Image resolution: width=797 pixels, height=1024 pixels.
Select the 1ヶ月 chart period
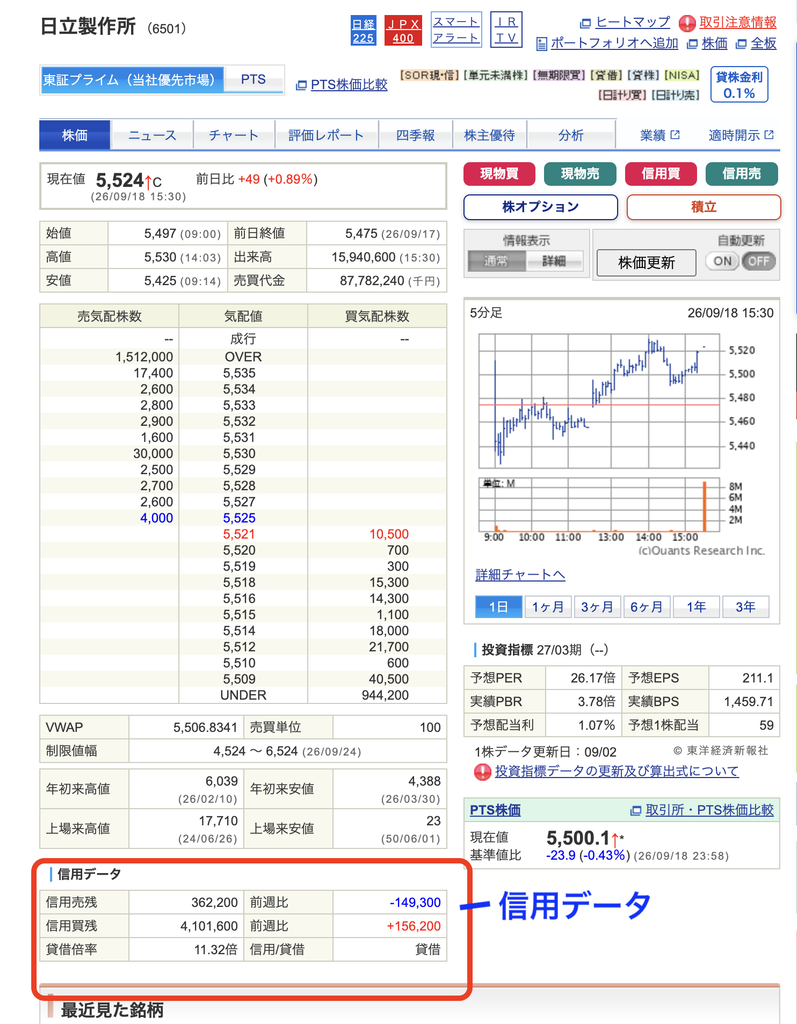tap(548, 607)
